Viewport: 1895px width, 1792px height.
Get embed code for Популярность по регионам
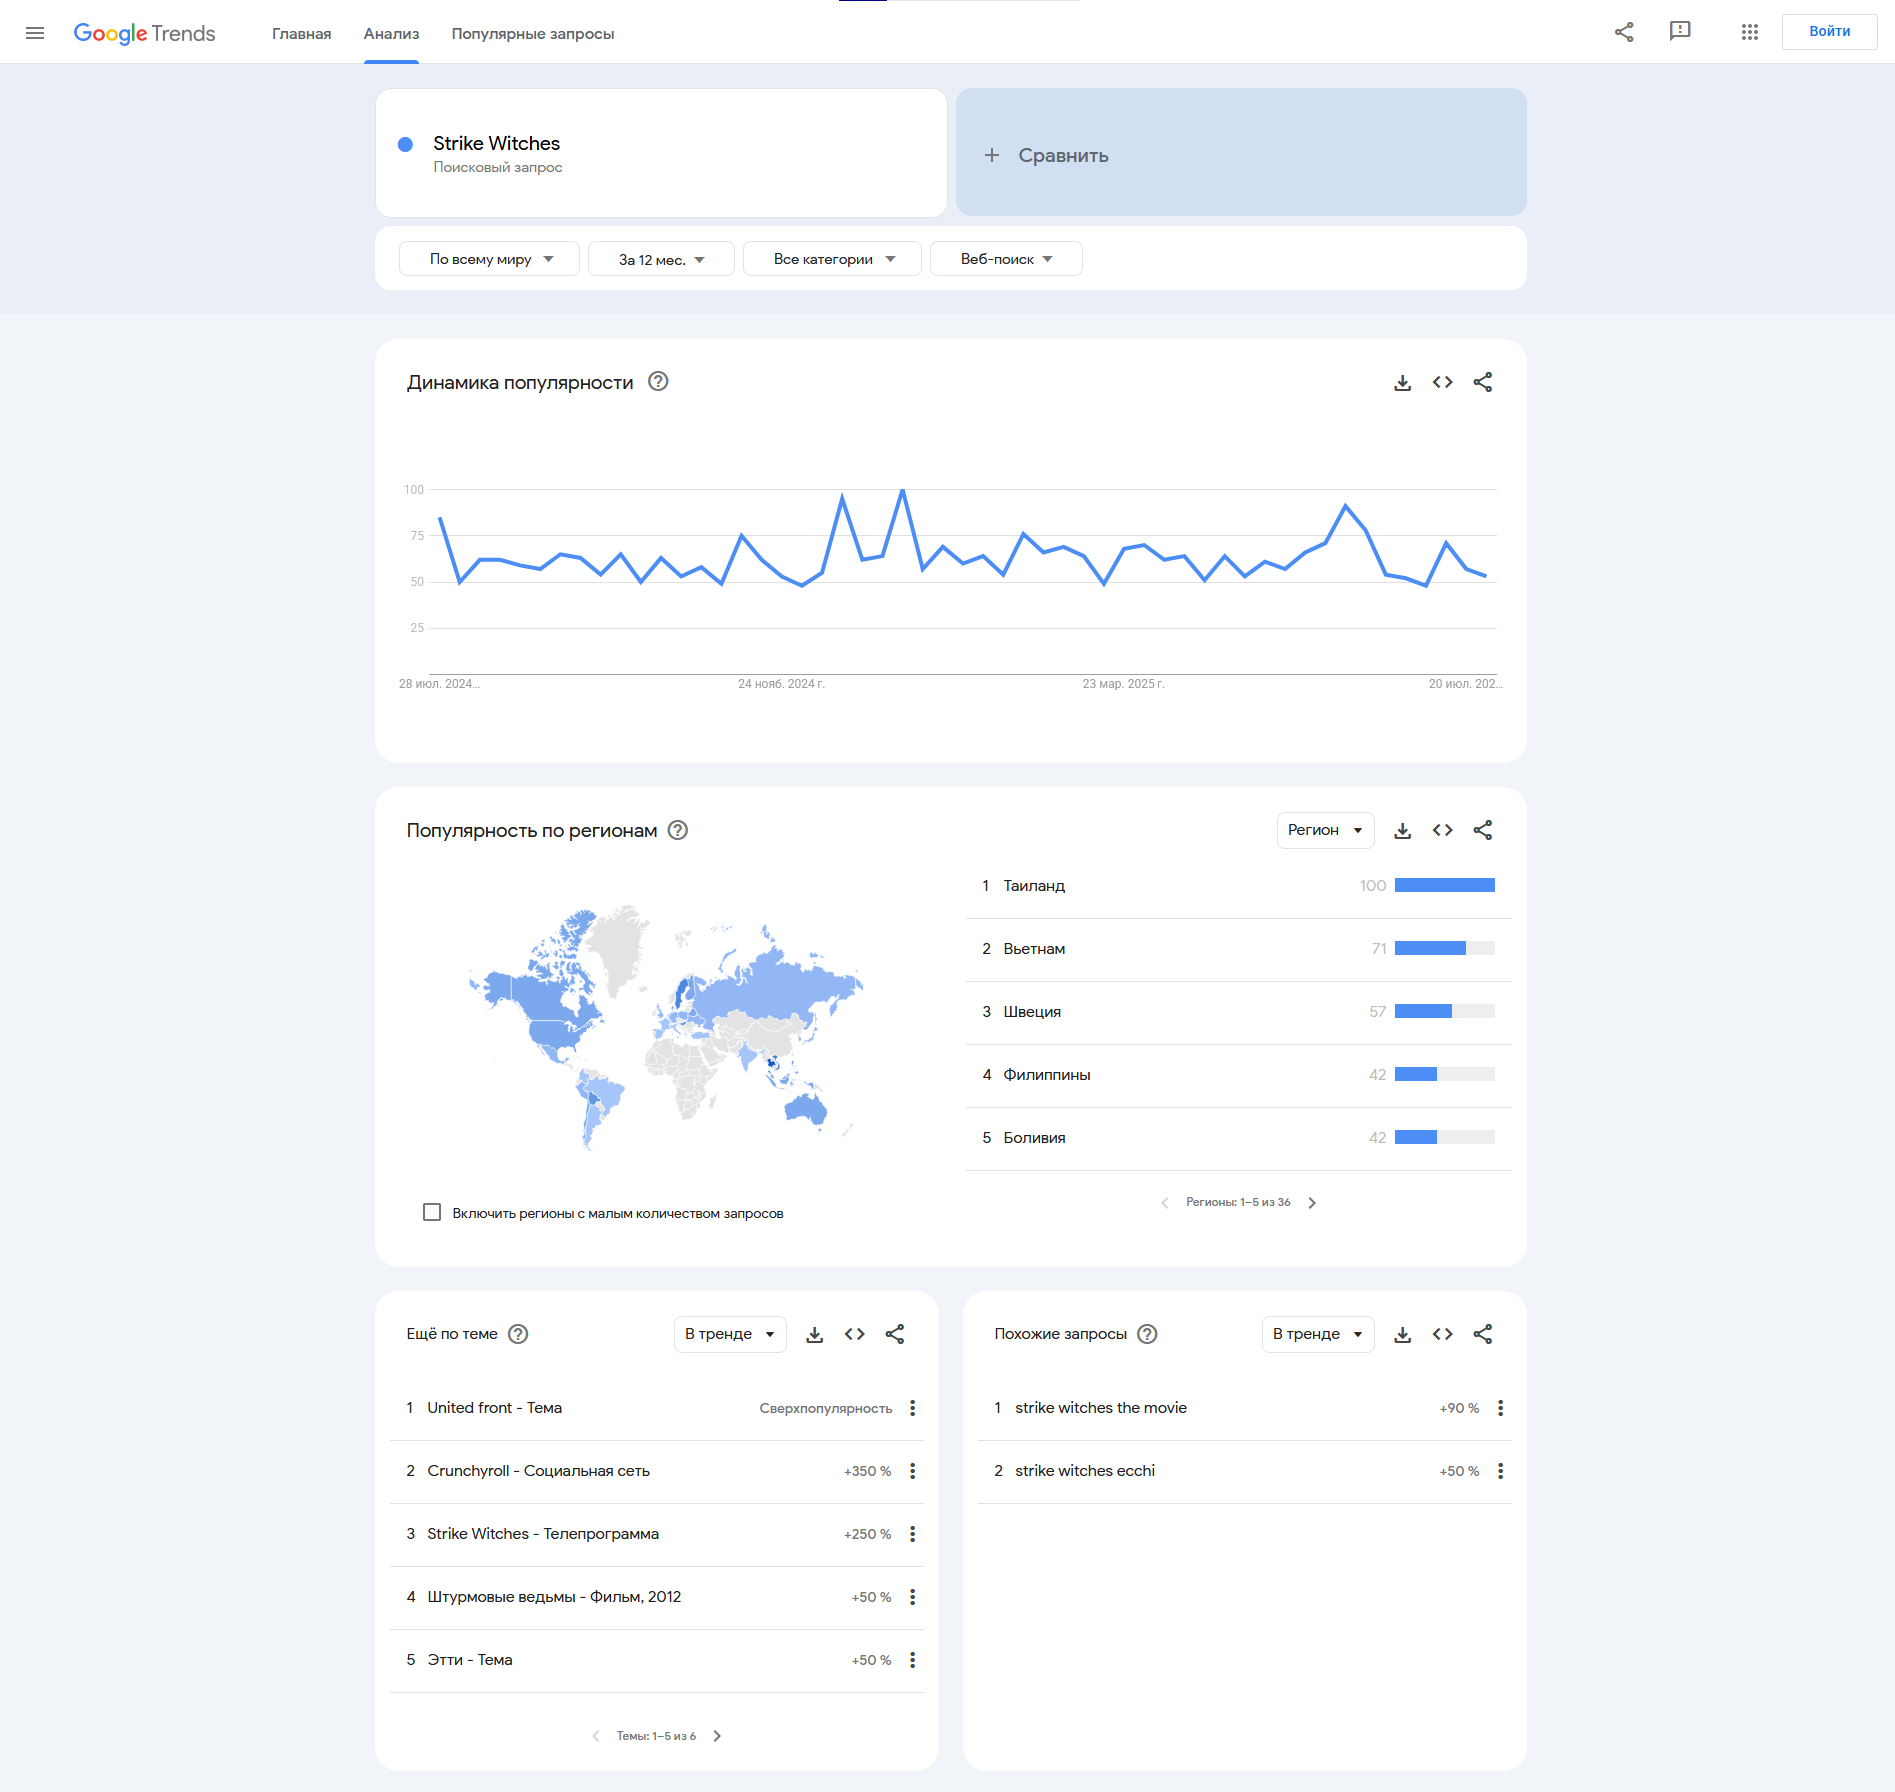[x=1442, y=830]
